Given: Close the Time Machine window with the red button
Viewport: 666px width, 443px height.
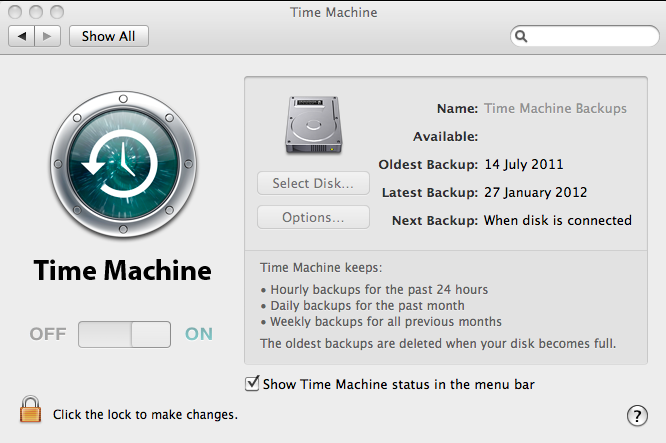Looking at the screenshot, I should [16, 11].
